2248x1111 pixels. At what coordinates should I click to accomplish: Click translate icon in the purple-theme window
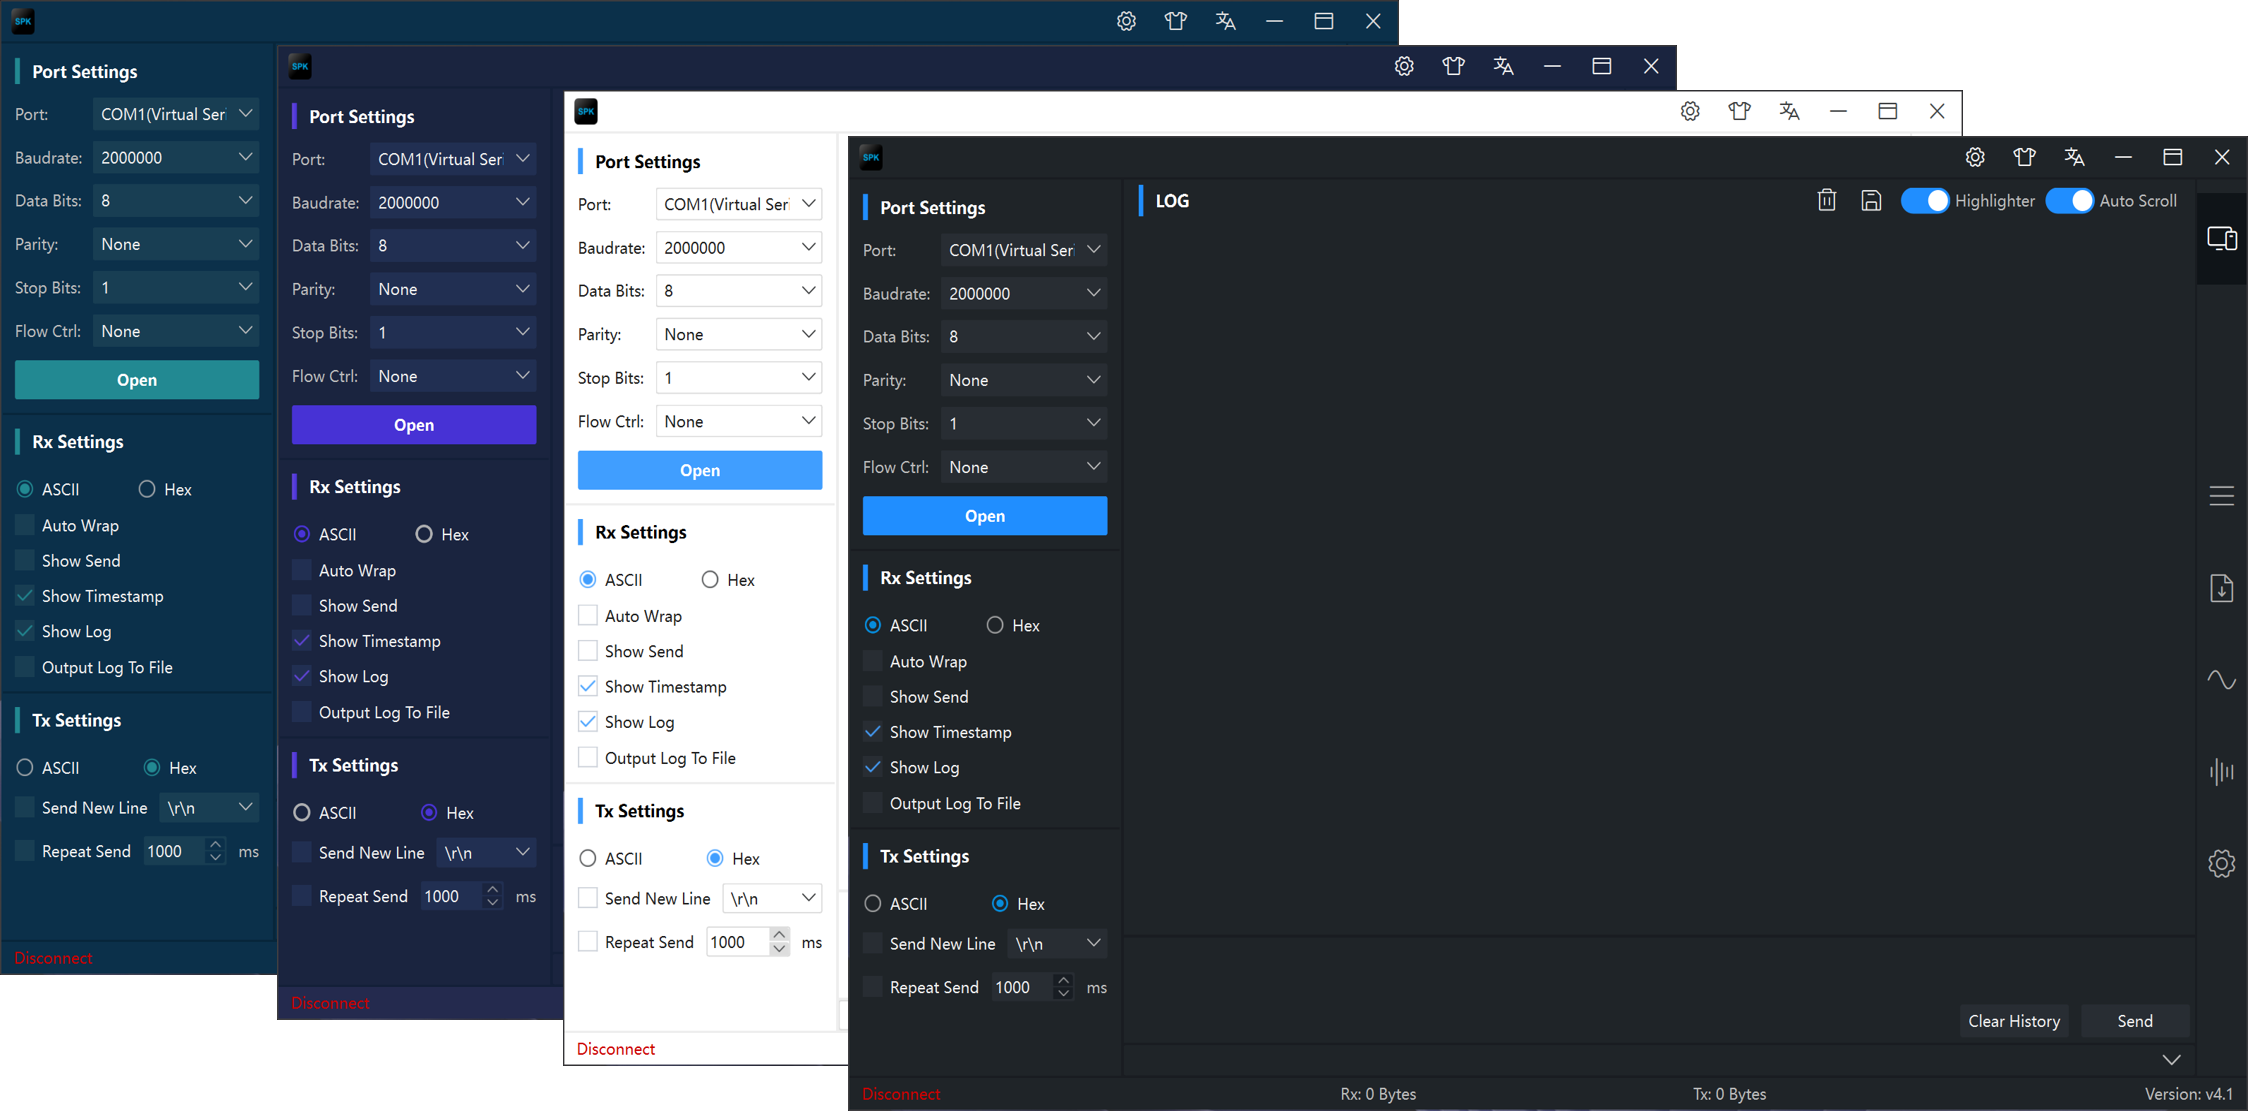coord(1503,66)
